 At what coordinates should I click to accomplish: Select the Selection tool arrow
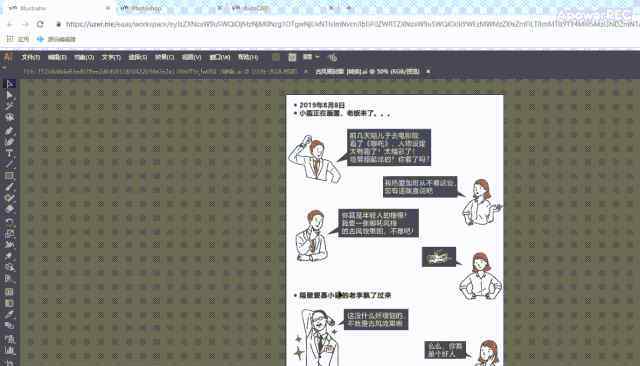(x=10, y=84)
